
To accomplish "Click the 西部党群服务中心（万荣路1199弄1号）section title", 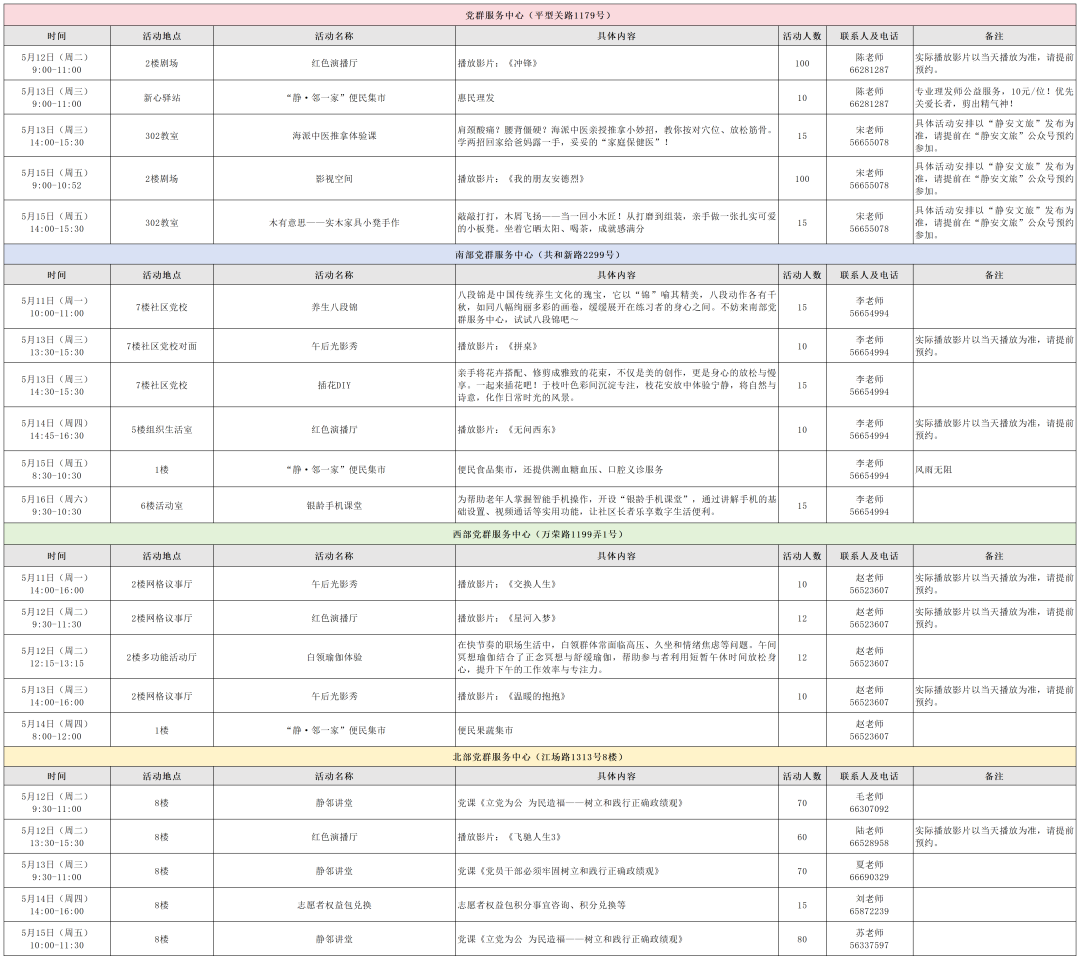I will point(539,534).
